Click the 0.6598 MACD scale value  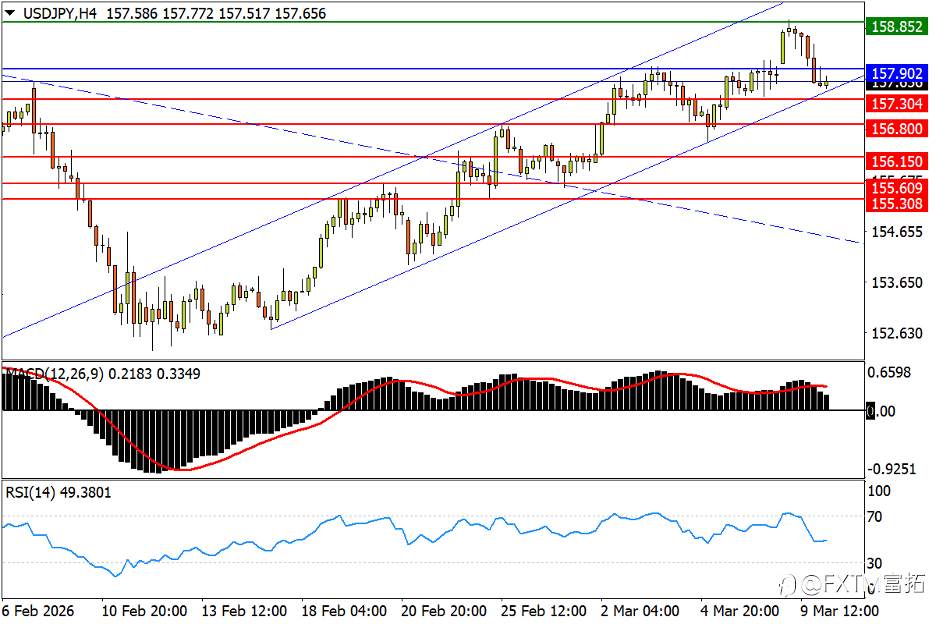[889, 373]
